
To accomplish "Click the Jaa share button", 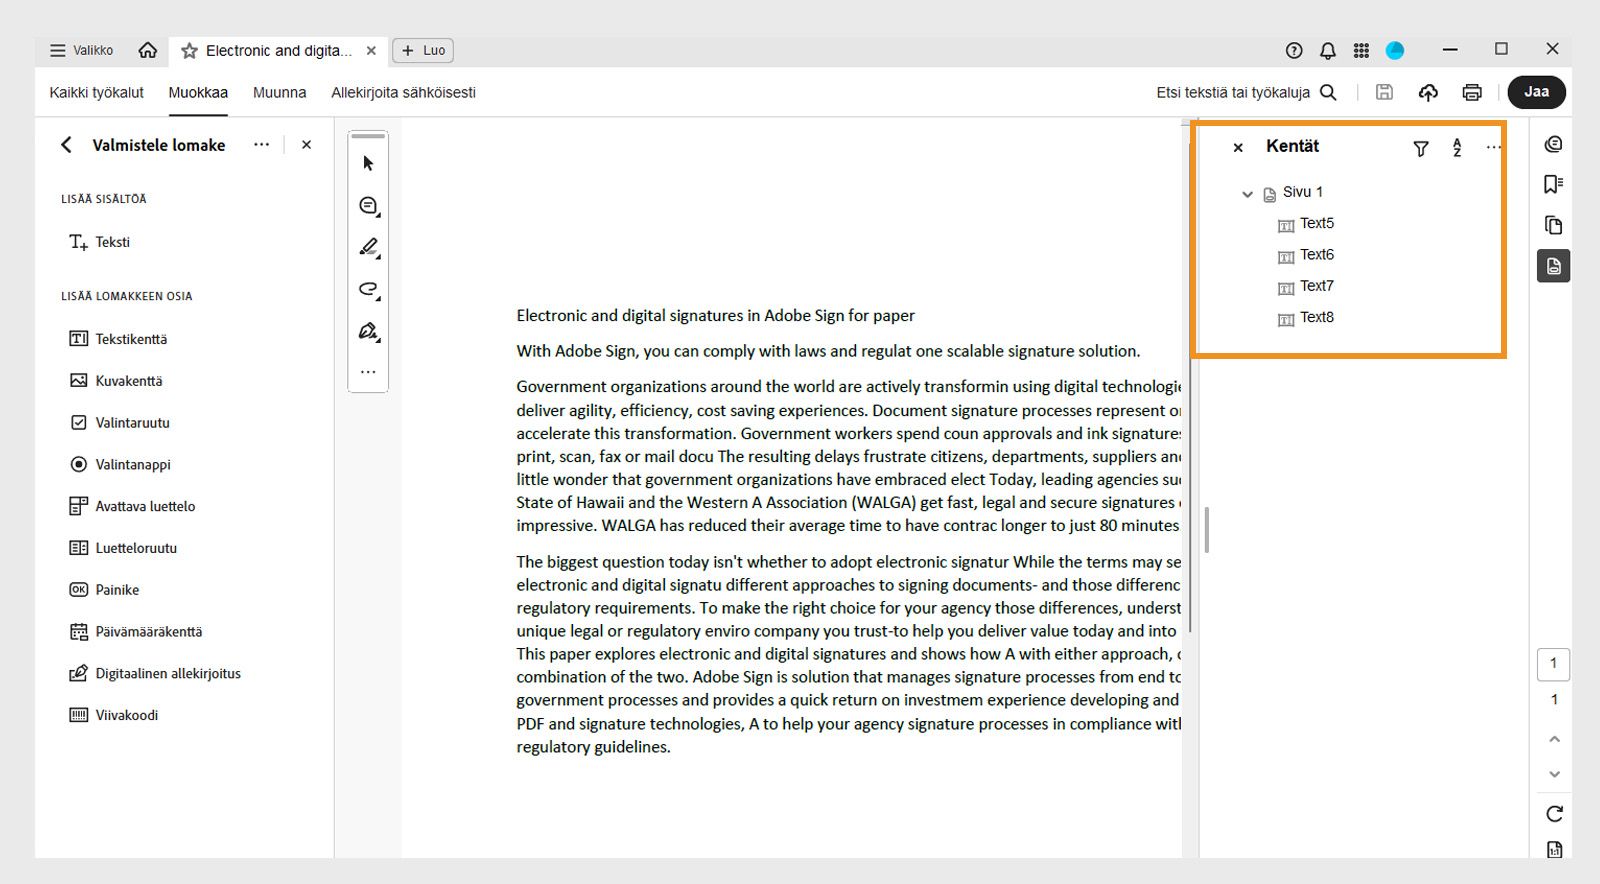I will [x=1537, y=92].
